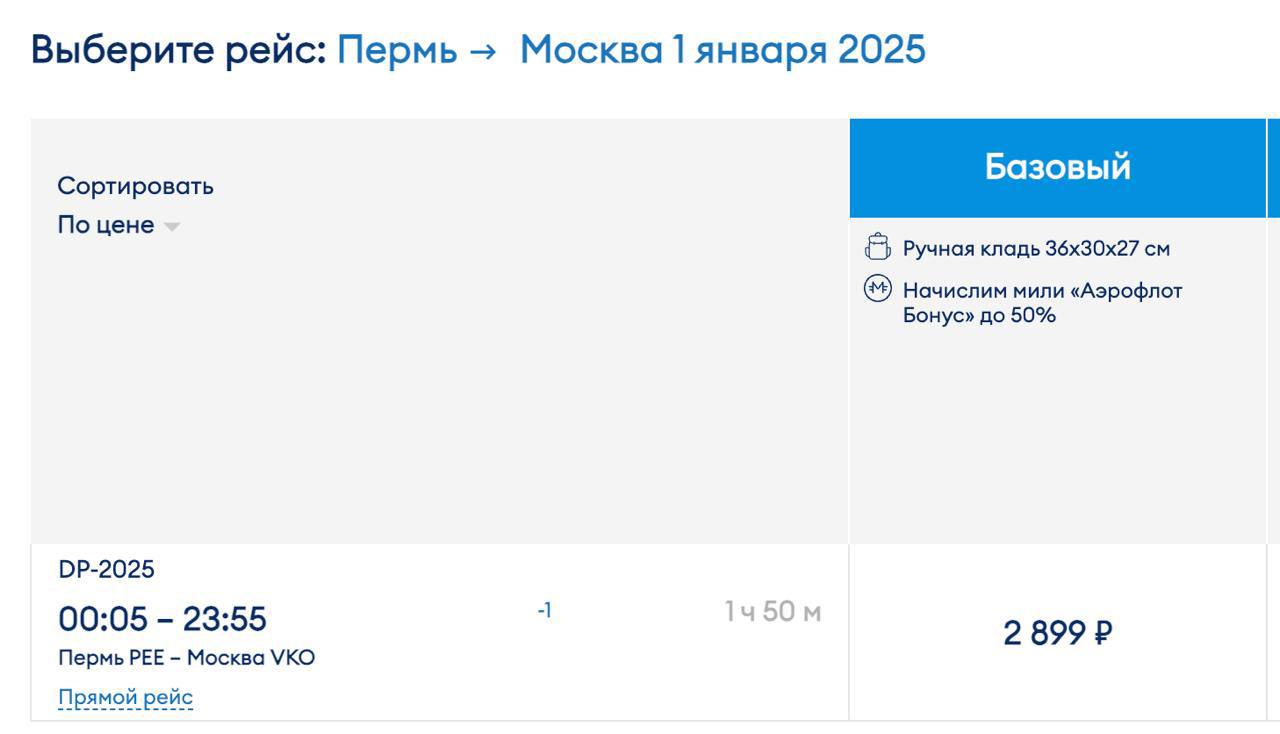This screenshot has width=1280, height=734.
Task: Click the -1 day offset indicator
Action: (x=544, y=610)
